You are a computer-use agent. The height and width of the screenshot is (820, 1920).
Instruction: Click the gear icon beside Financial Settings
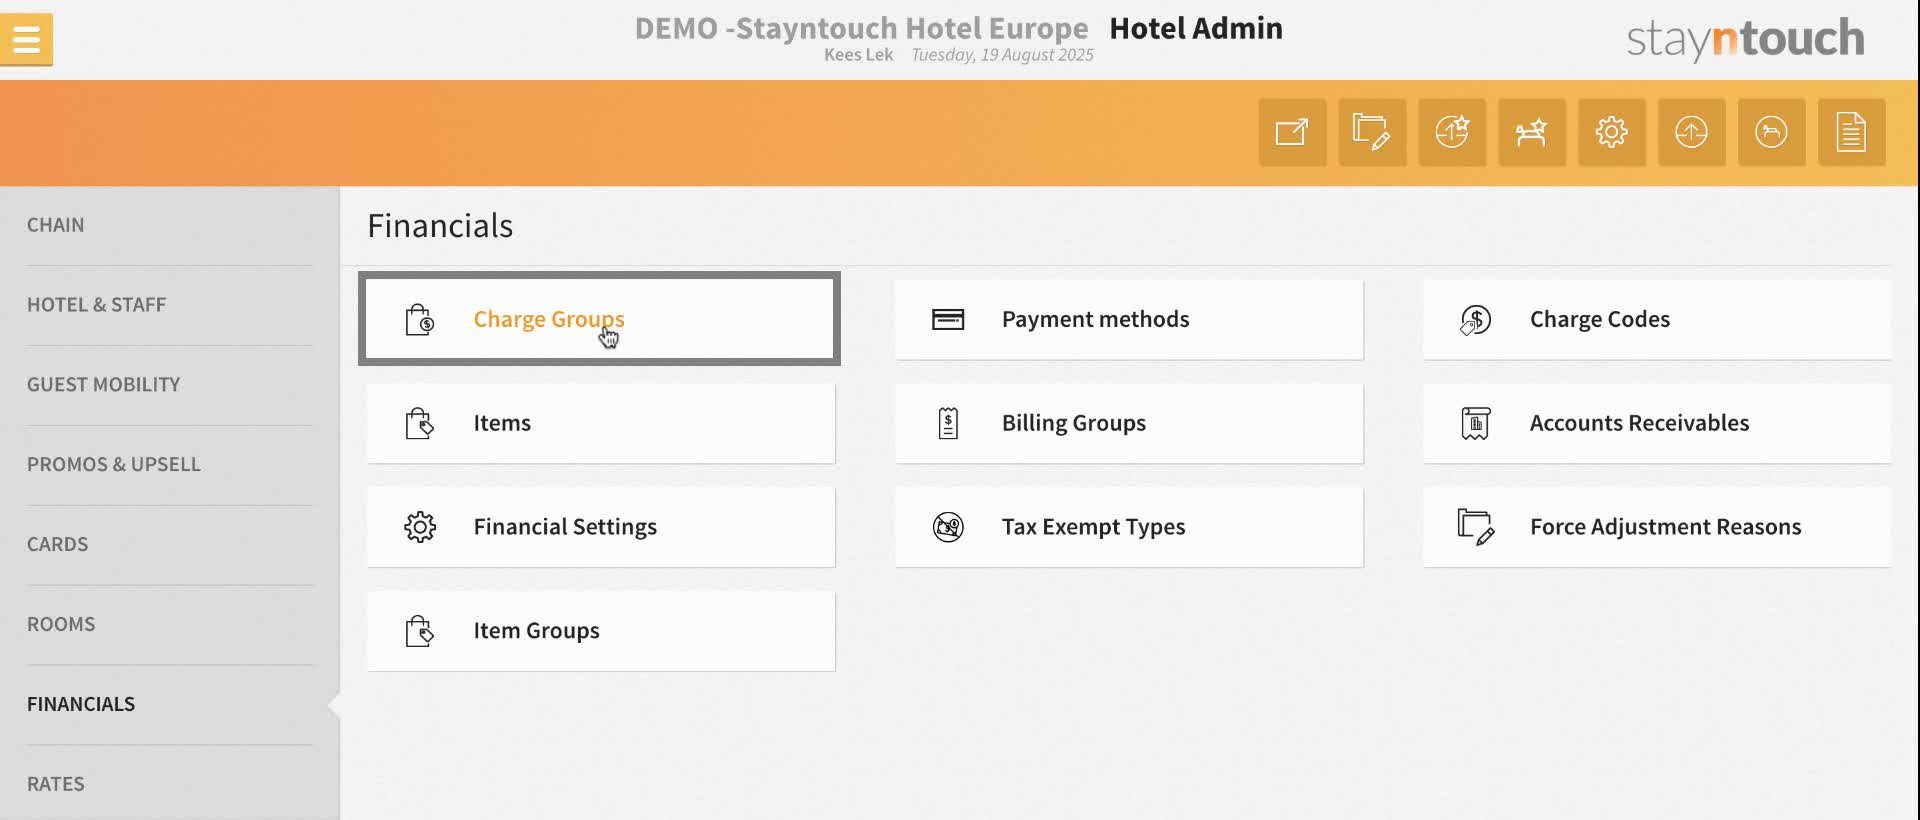[420, 527]
